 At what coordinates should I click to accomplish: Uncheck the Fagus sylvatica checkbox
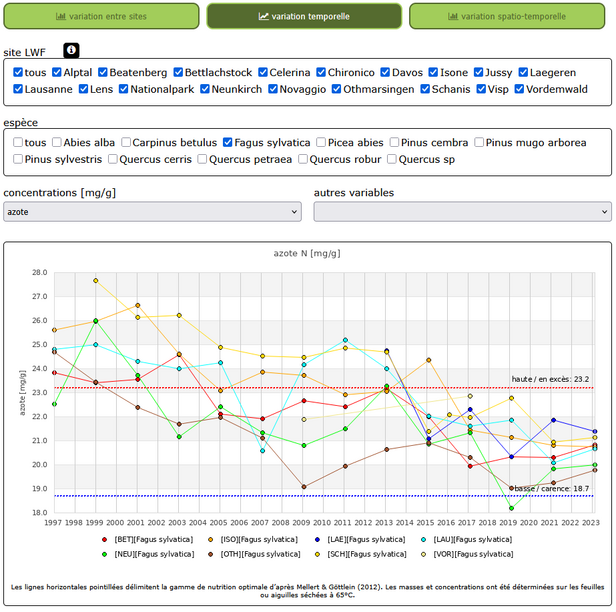[229, 142]
